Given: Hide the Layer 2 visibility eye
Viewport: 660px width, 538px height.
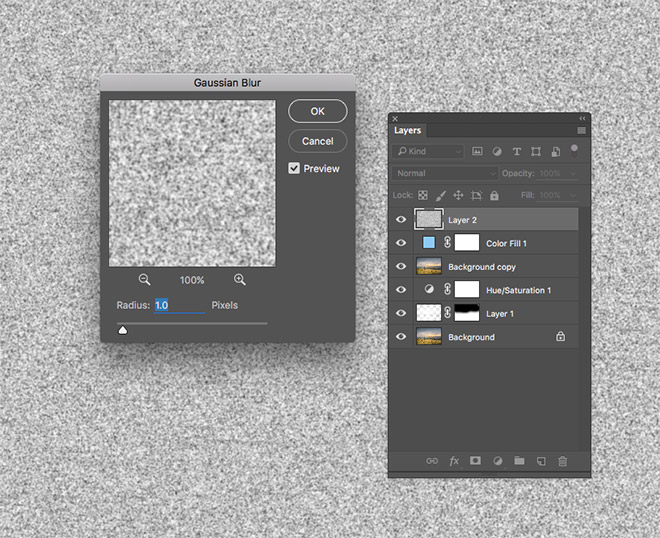Looking at the screenshot, I should [401, 219].
